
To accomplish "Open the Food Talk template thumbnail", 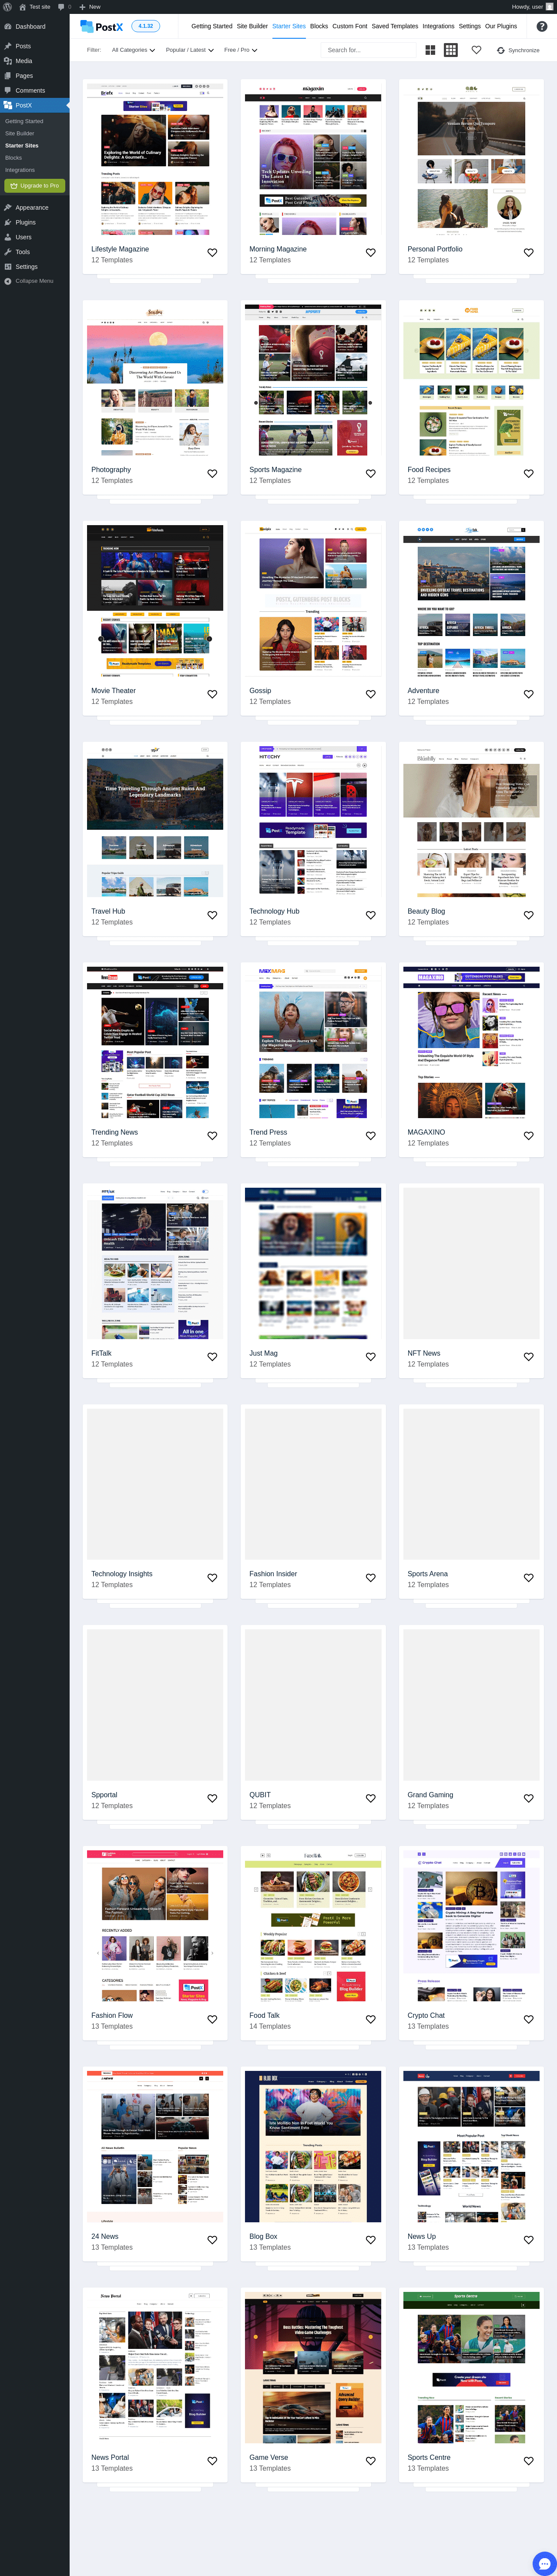I will [x=313, y=1925].
